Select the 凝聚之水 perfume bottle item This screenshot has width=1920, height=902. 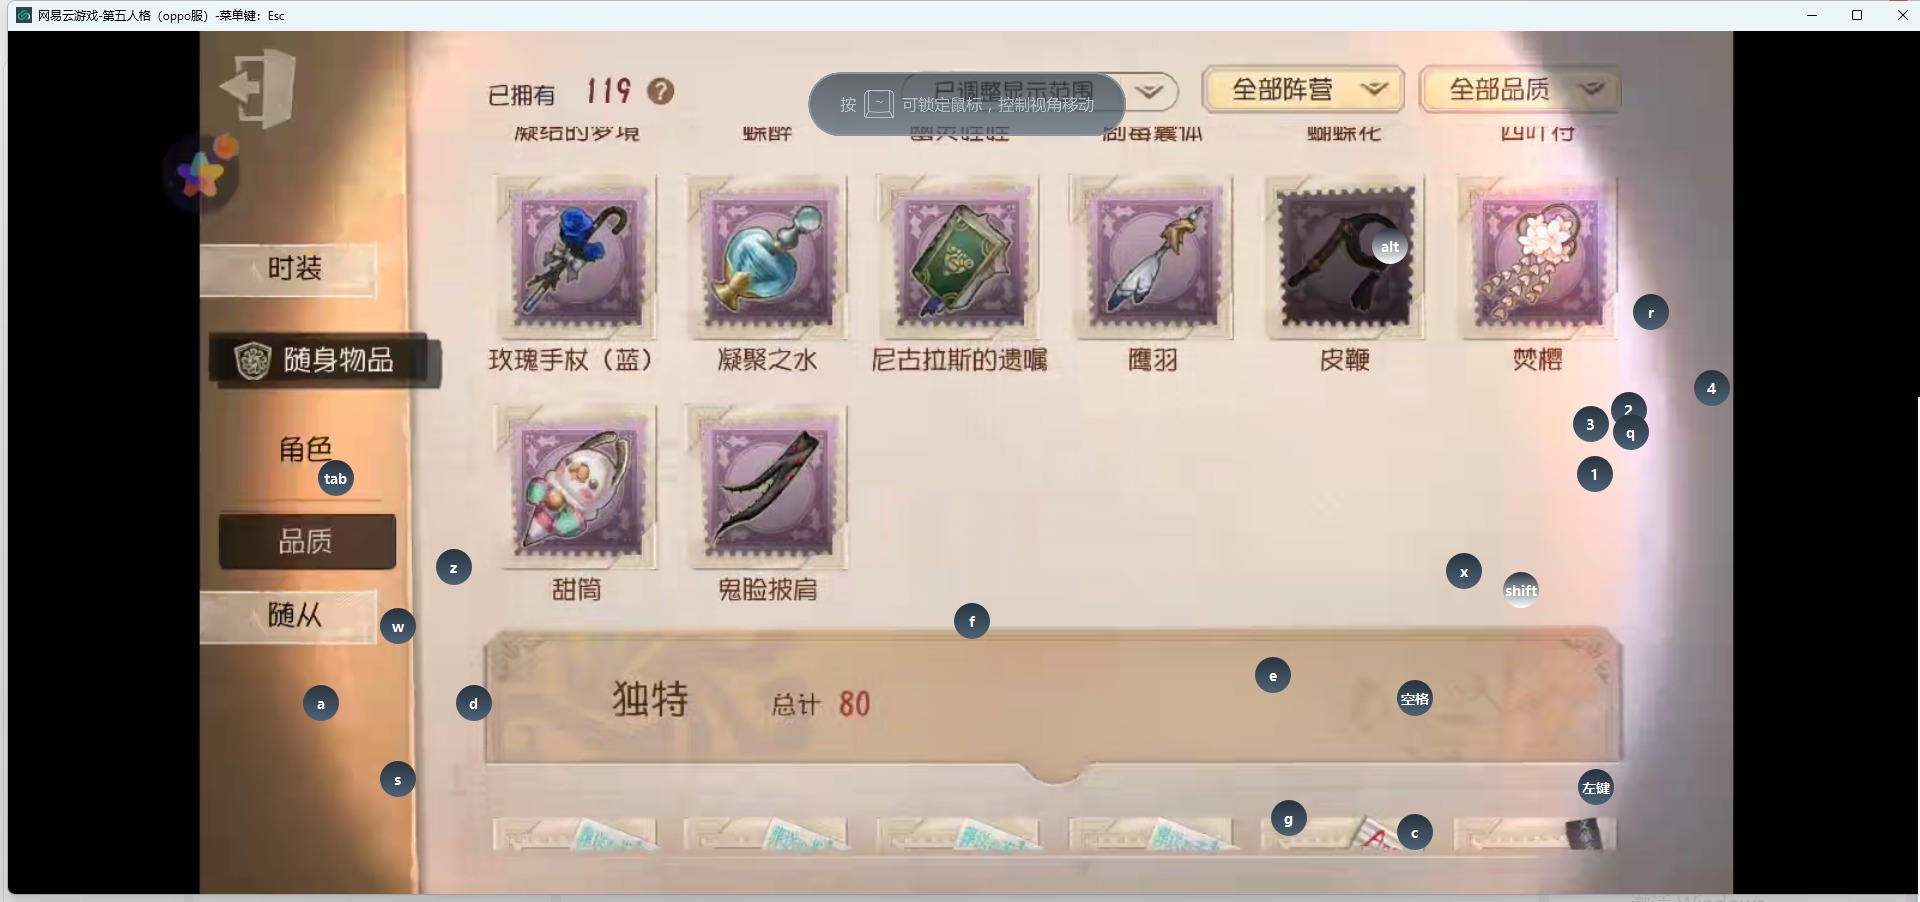767,257
